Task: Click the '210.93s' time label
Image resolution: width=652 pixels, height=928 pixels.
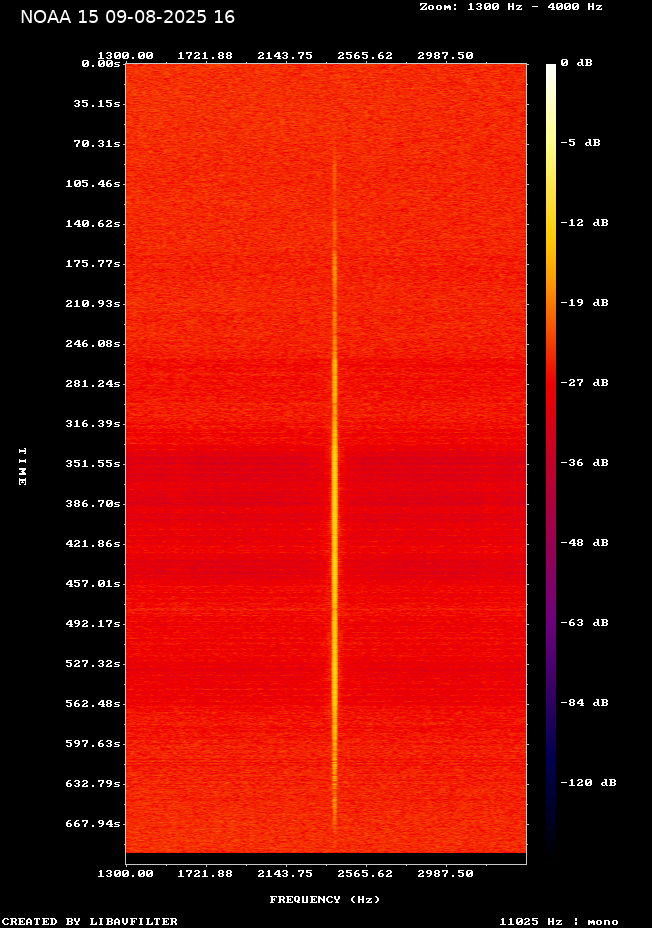Action: click(93, 304)
